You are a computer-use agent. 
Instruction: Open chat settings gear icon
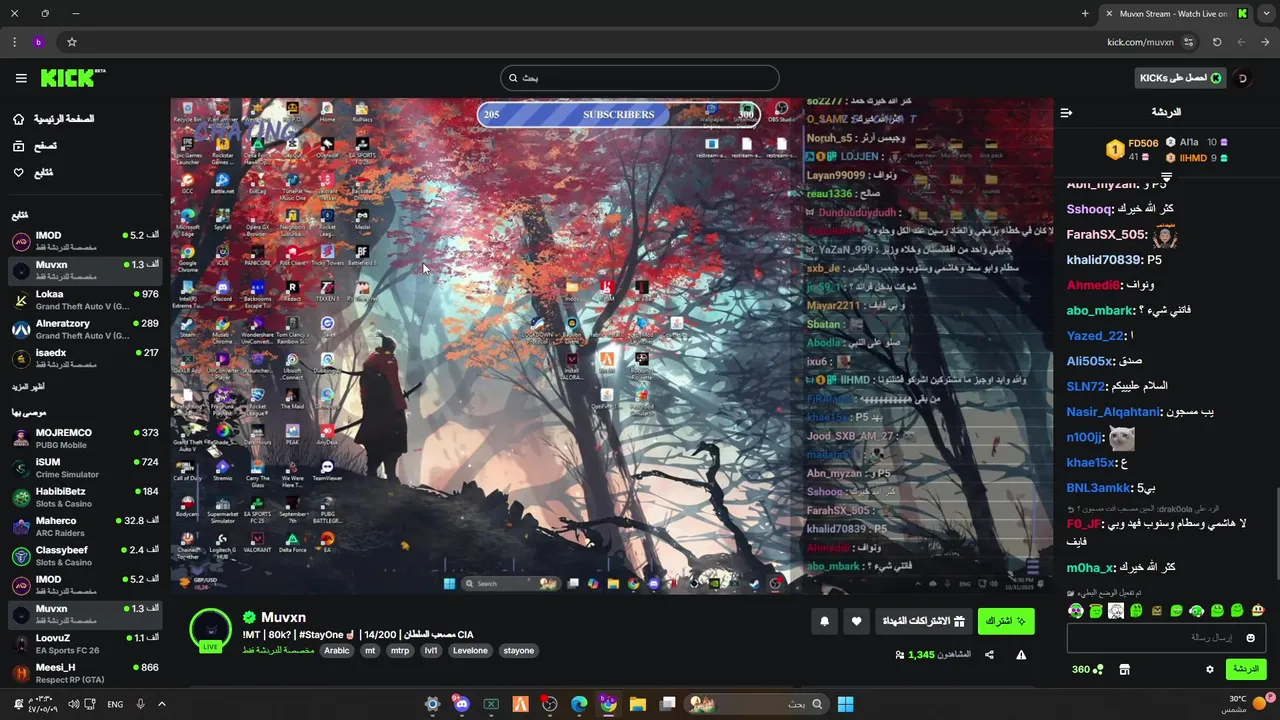pyautogui.click(x=1209, y=669)
